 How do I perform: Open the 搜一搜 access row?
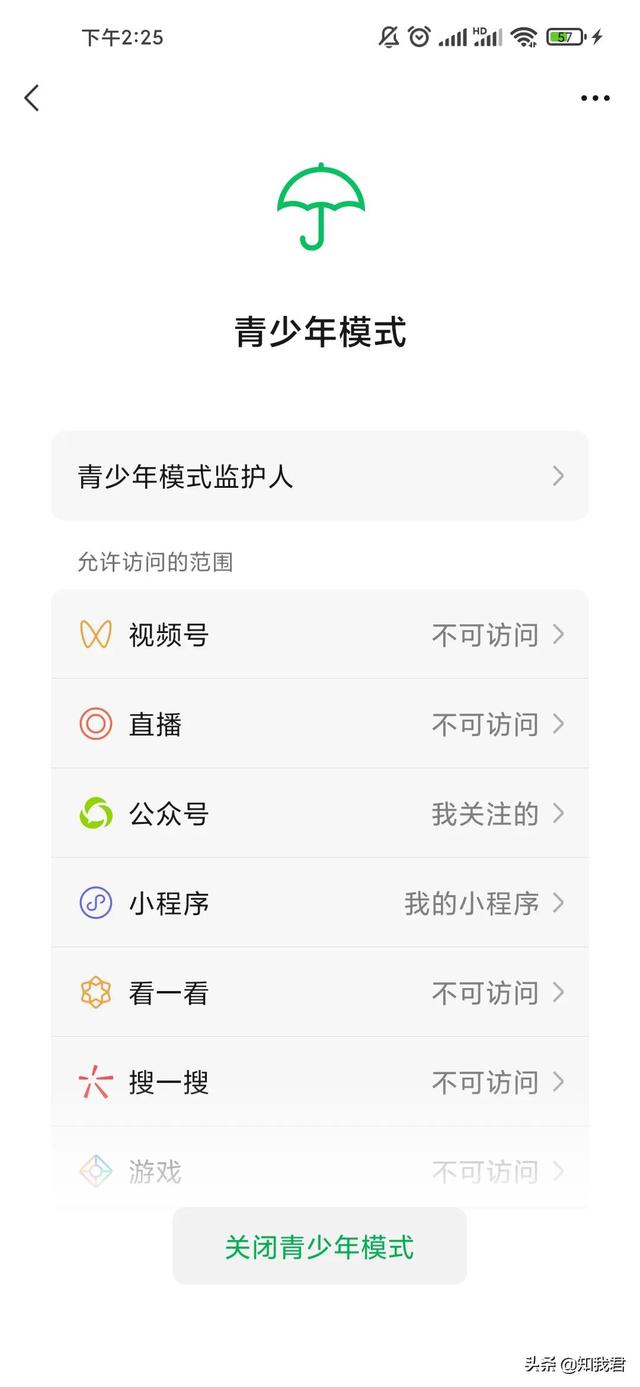pos(320,1083)
